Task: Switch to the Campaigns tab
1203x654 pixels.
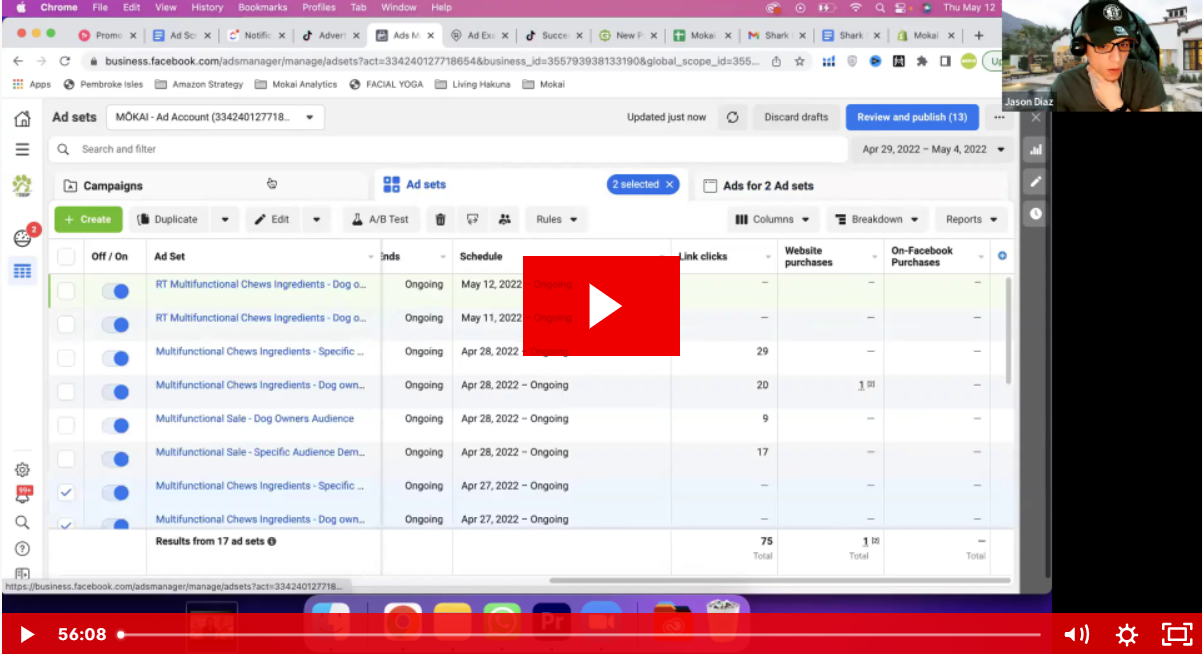Action: pyautogui.click(x=112, y=186)
